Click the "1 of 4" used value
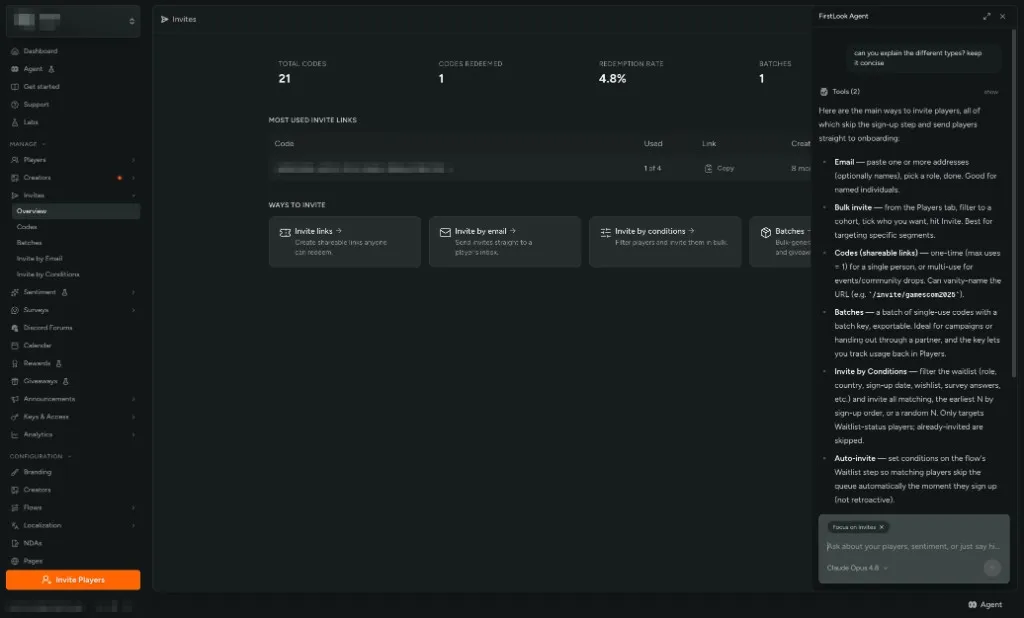Viewport: 1024px width, 618px height. (652, 169)
